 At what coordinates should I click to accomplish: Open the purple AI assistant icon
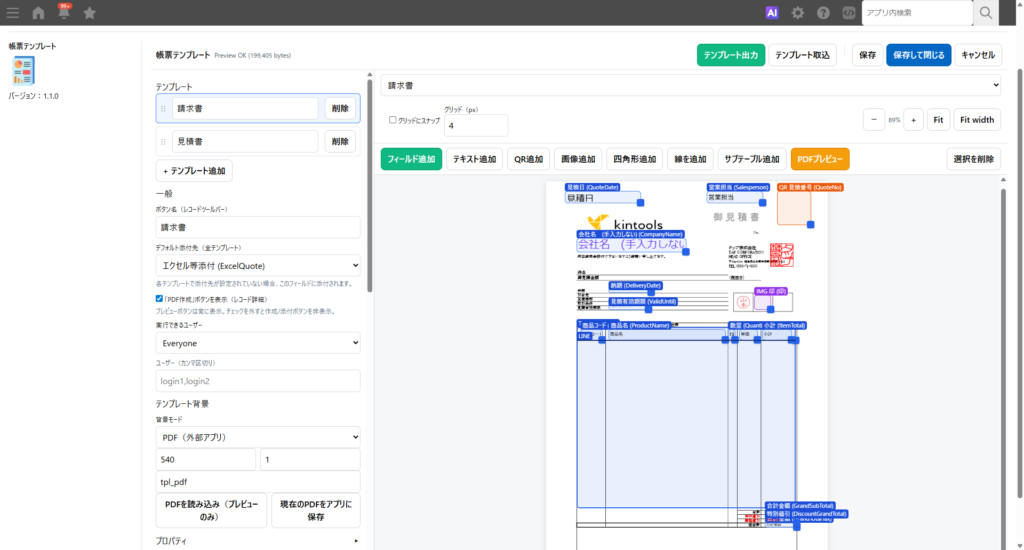771,13
